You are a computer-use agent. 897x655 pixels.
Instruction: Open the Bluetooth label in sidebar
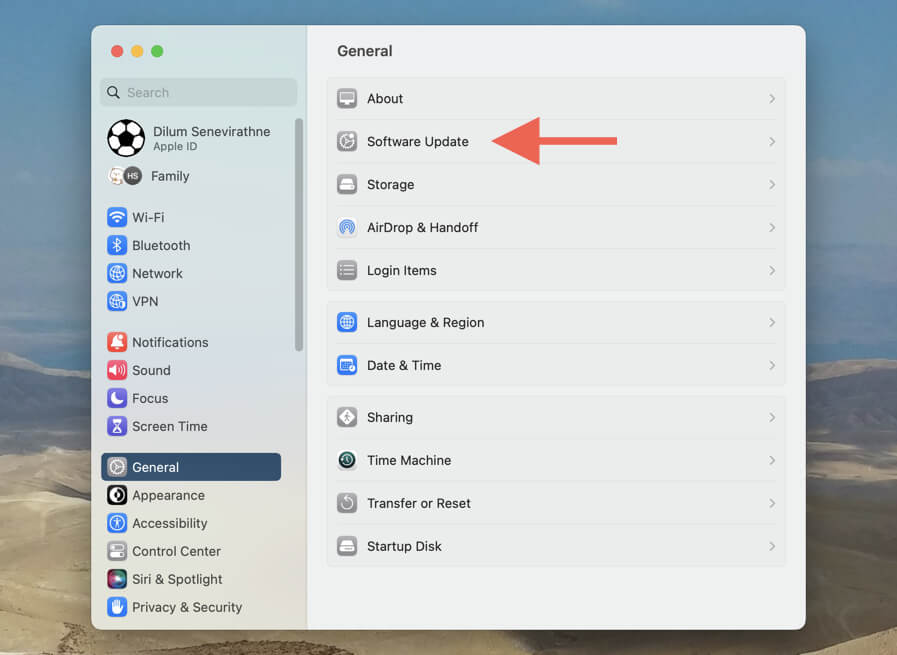coord(161,245)
